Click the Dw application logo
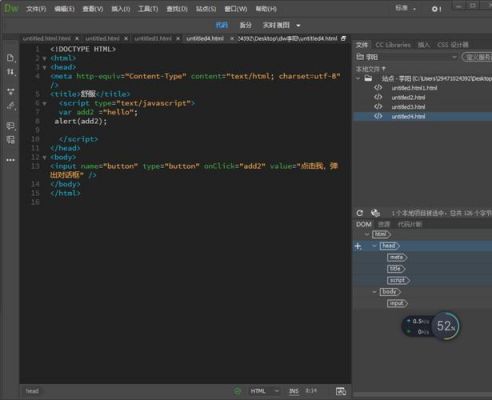492x400 pixels. (x=11, y=8)
